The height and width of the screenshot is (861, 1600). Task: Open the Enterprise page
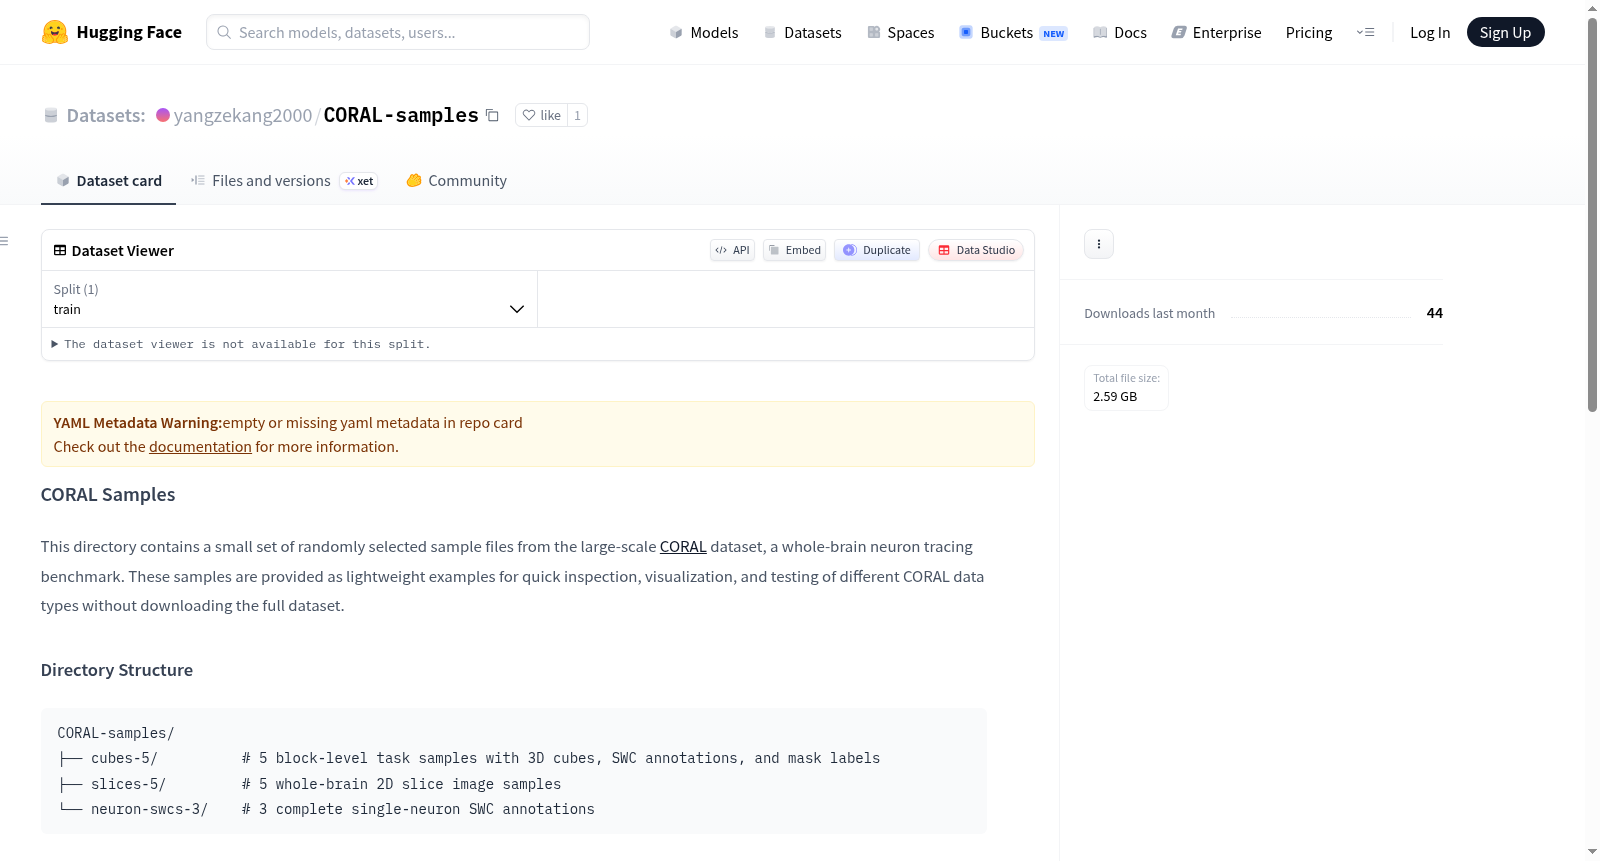coord(1216,32)
